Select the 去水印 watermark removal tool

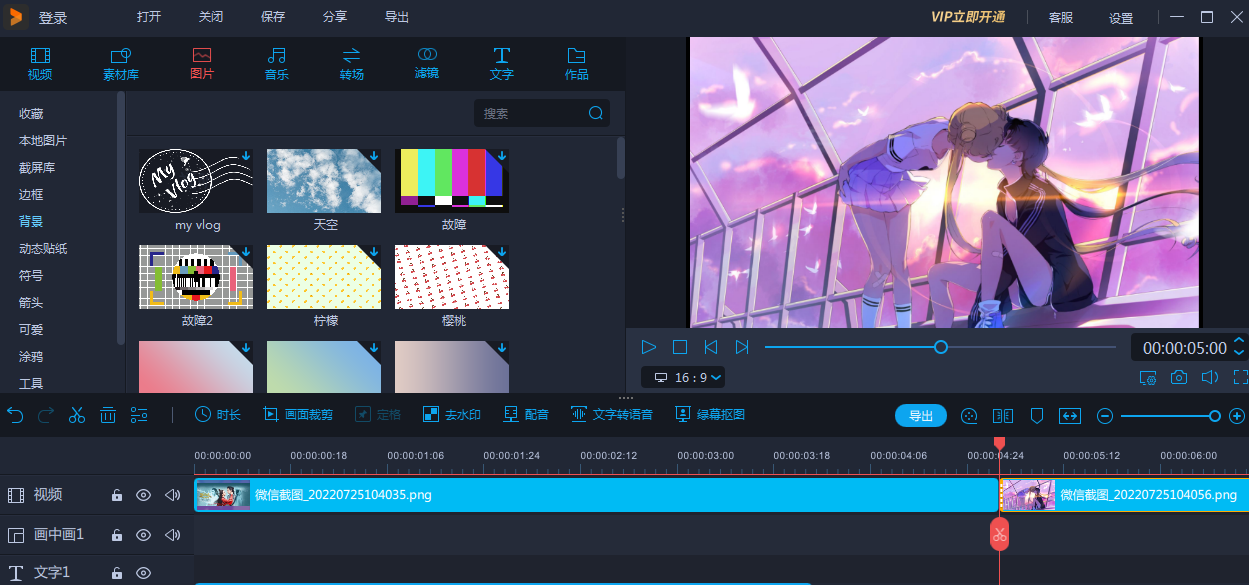[x=452, y=414]
